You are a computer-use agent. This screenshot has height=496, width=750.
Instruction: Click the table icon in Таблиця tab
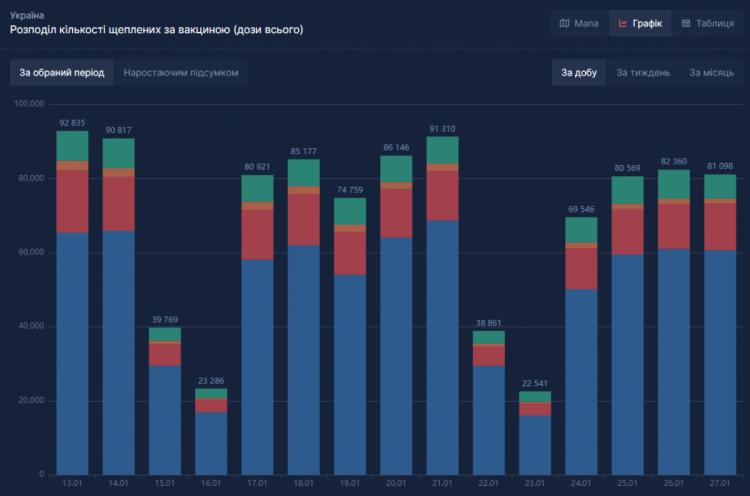pos(686,23)
